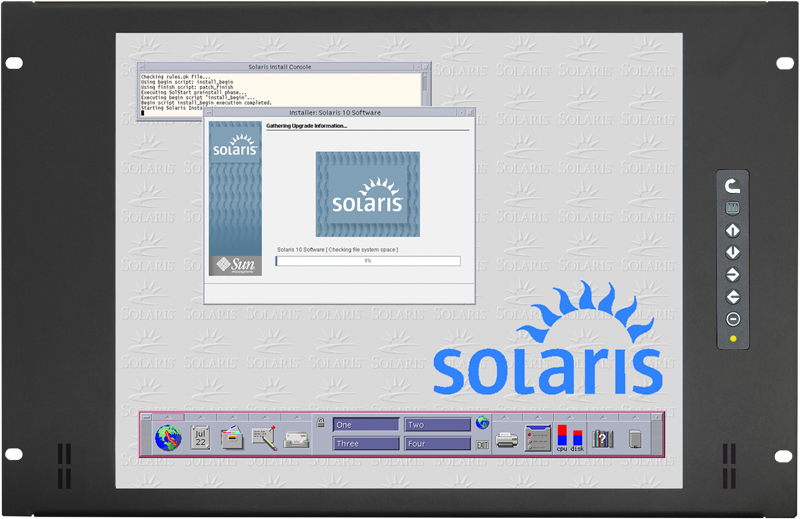Switch to workspace One
The width and height of the screenshot is (800, 519).
point(366,425)
